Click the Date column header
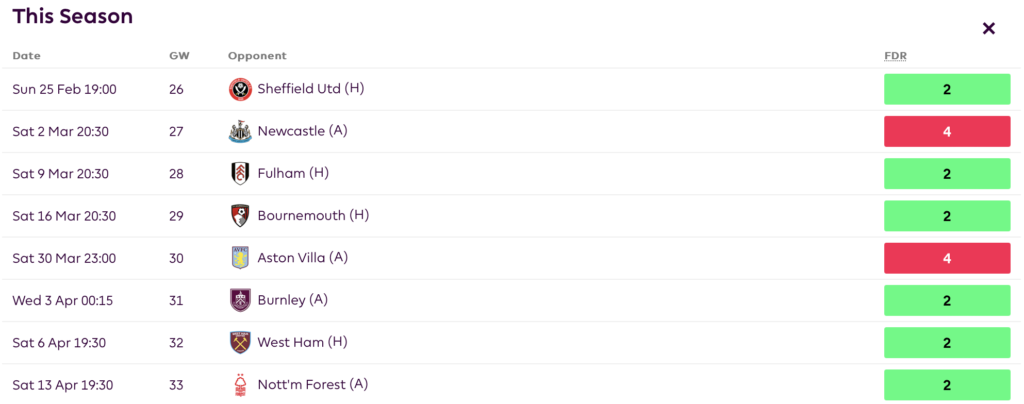The image size is (1024, 404). point(26,56)
